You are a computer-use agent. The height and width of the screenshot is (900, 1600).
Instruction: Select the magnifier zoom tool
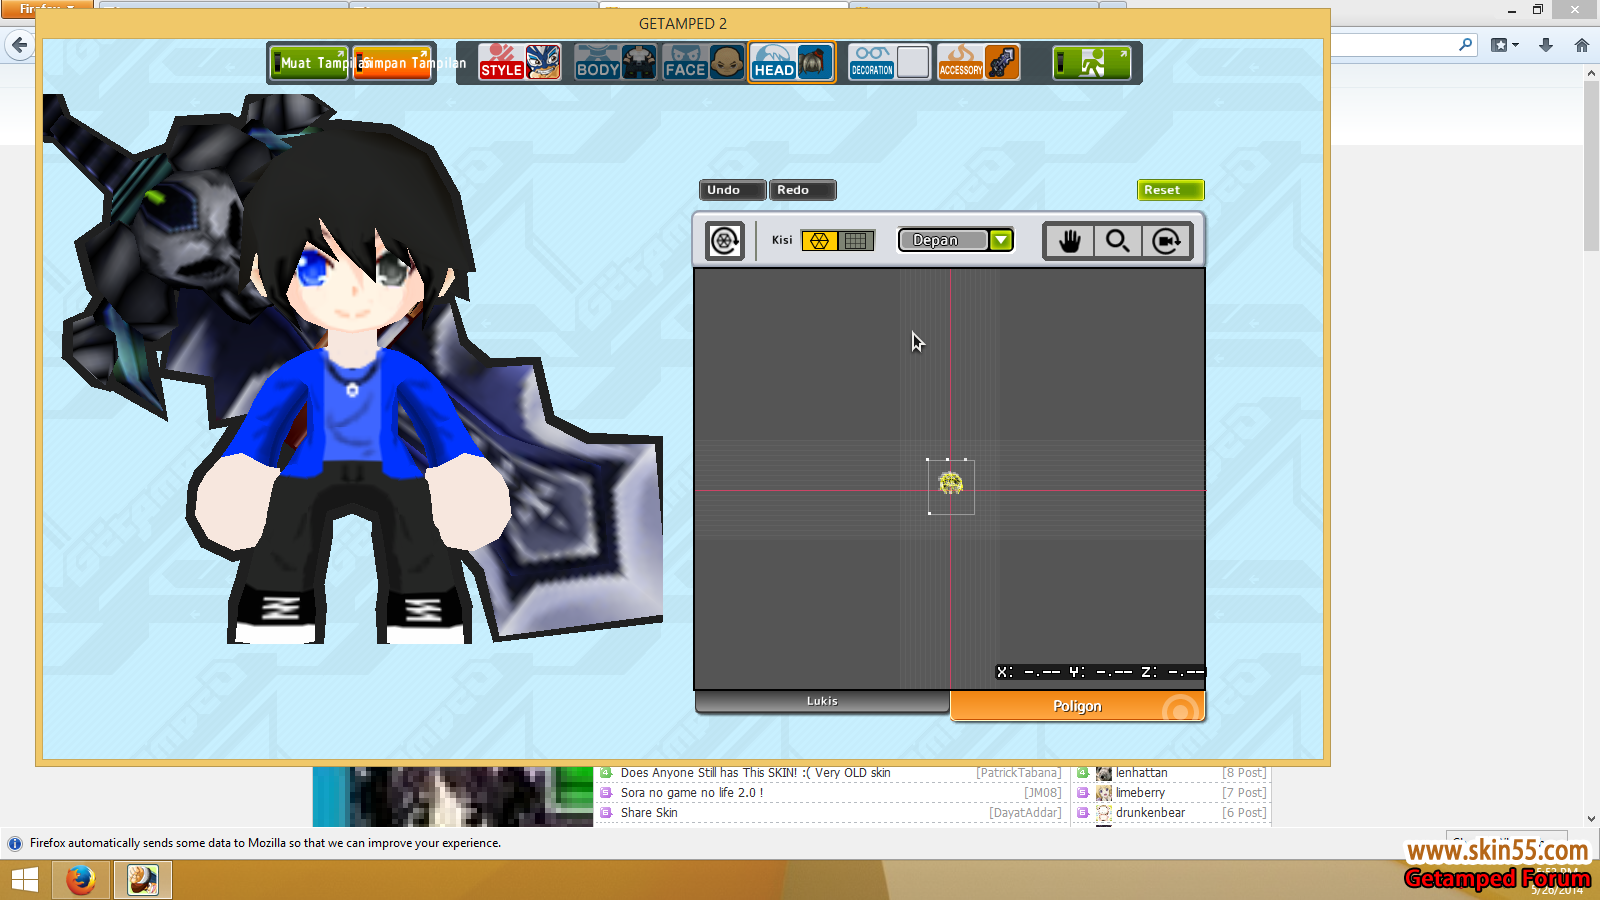[1117, 241]
